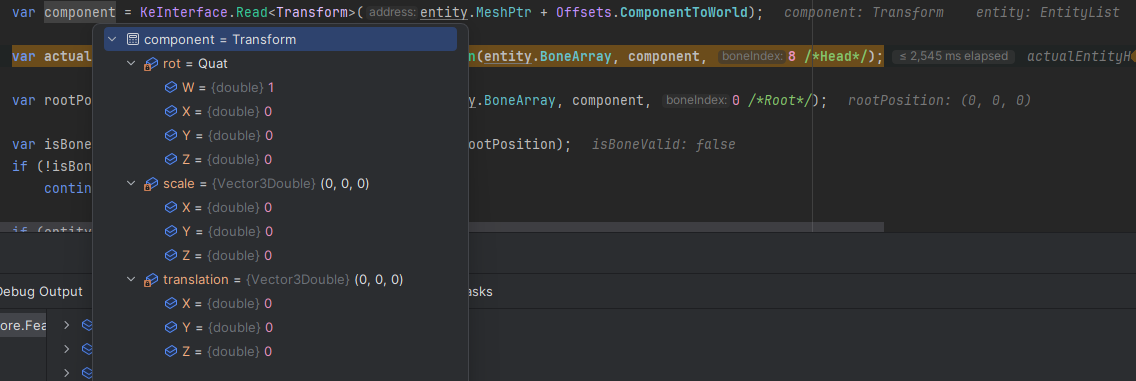This screenshot has width=1136, height=381.
Task: Click the field icon of rot Y
Action: tap(171, 135)
